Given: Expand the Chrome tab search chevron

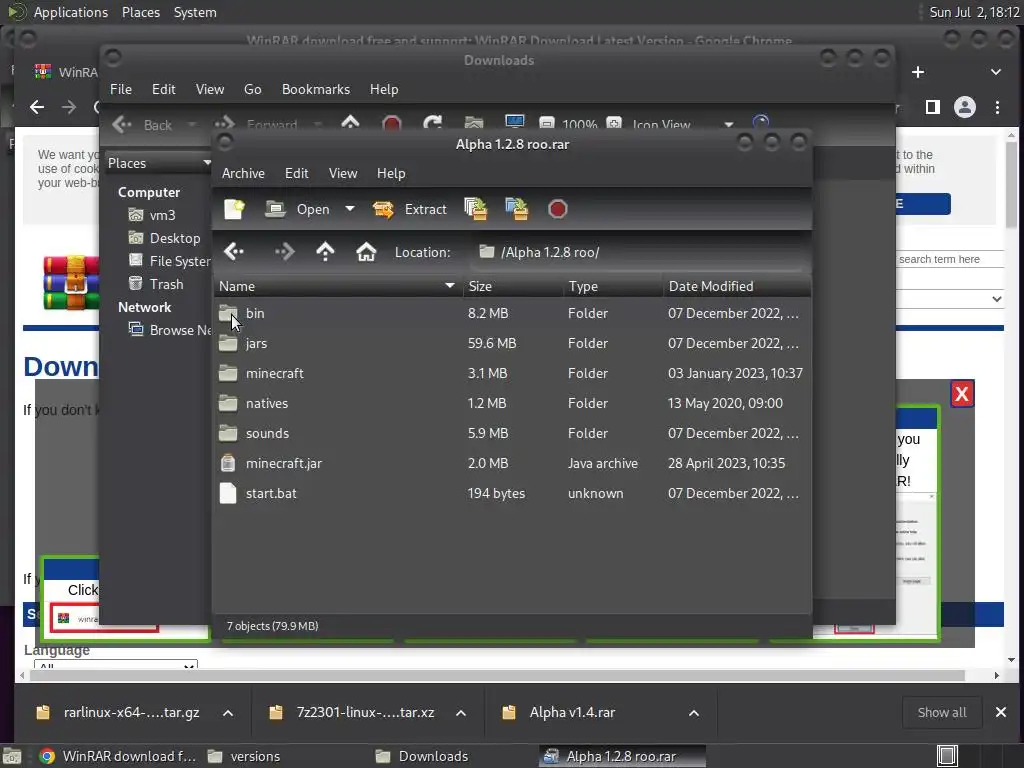Looking at the screenshot, I should tap(996, 72).
